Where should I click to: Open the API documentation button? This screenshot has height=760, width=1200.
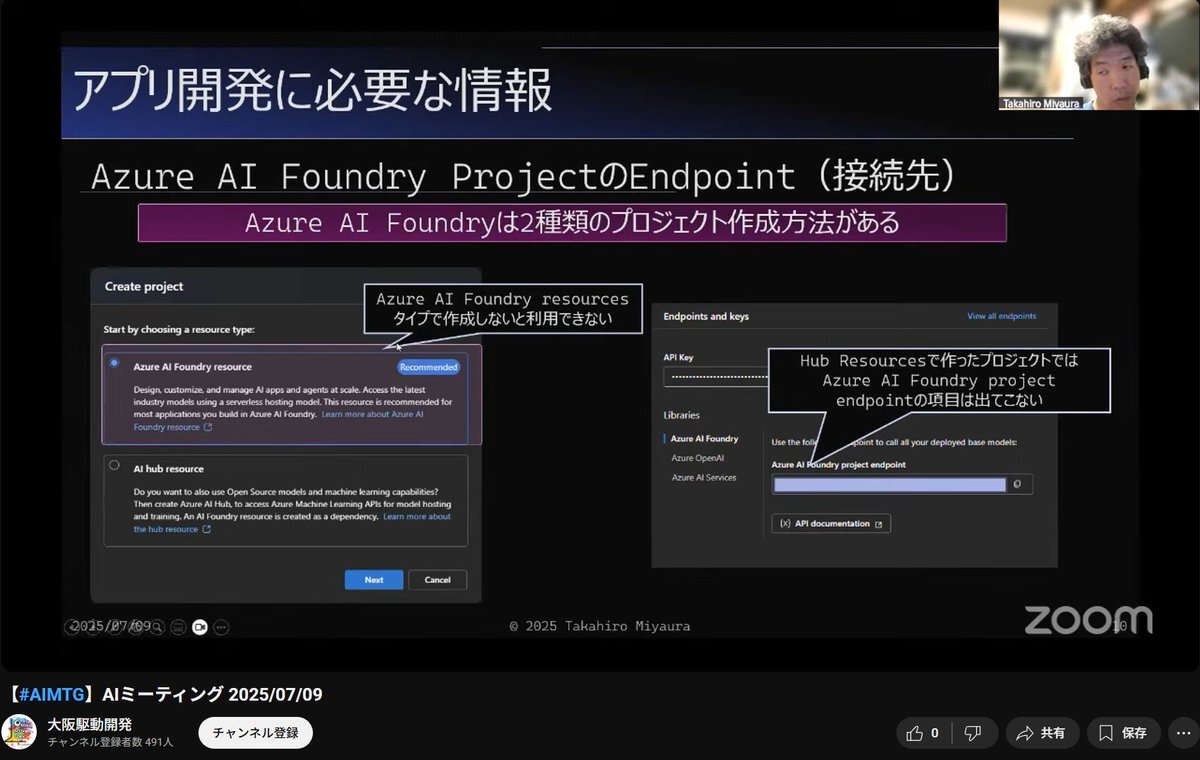(x=831, y=524)
